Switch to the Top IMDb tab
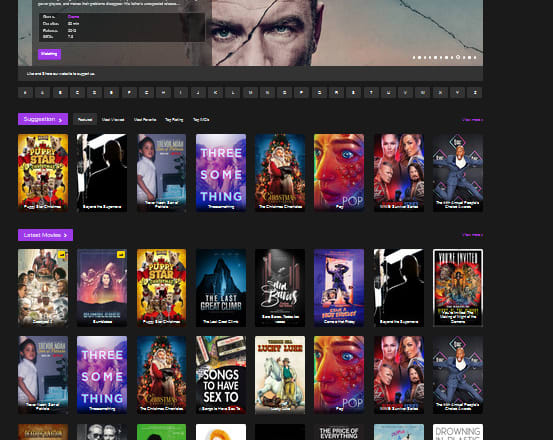Image resolution: width=553 pixels, height=440 pixels. point(201,120)
